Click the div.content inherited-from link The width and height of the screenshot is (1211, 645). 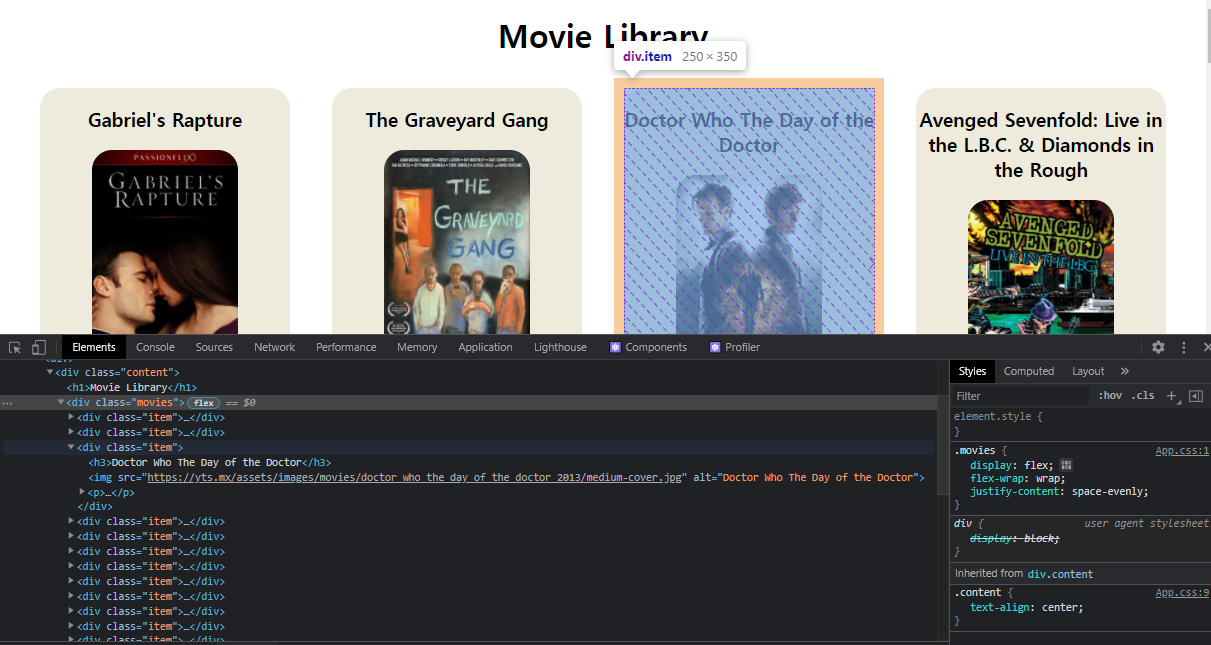pos(1060,574)
